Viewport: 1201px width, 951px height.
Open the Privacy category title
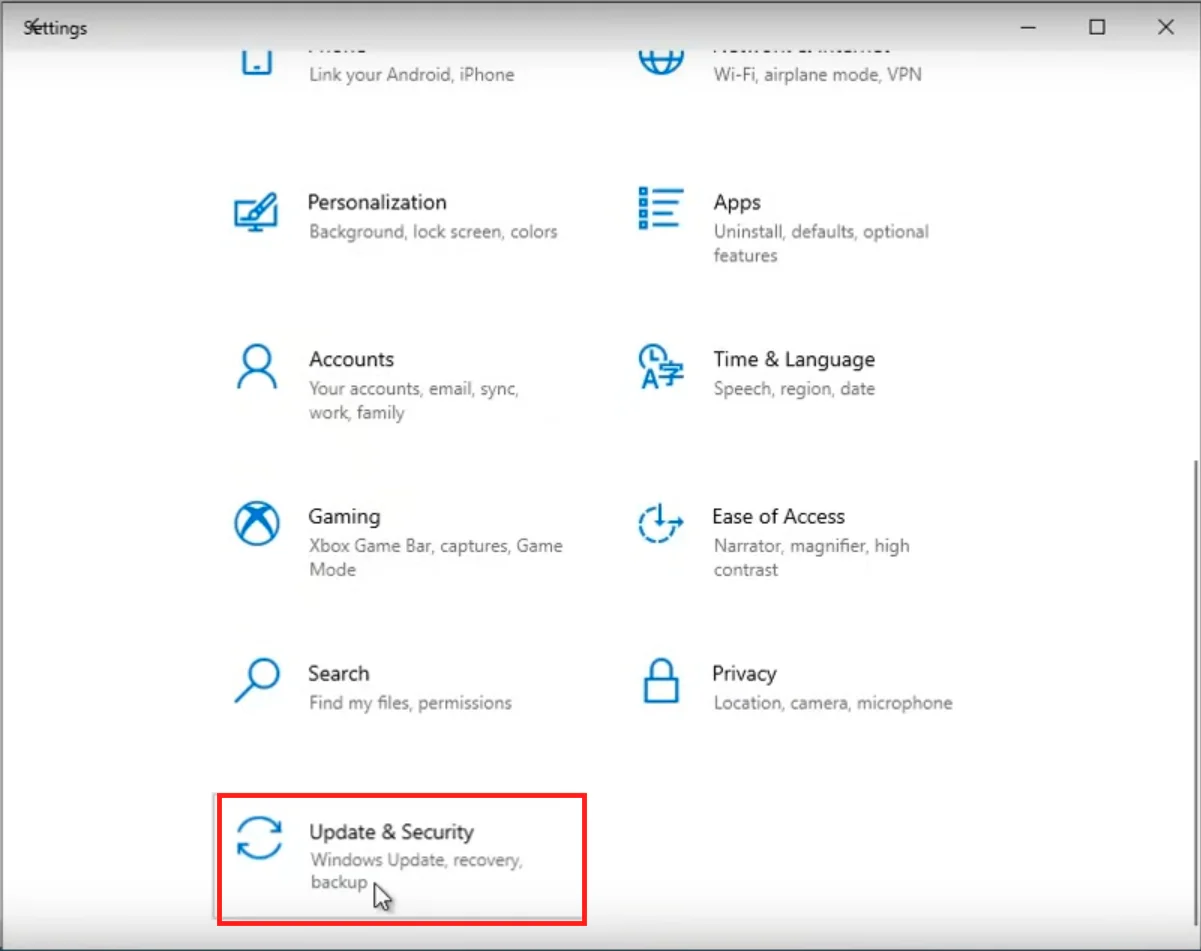click(x=744, y=673)
